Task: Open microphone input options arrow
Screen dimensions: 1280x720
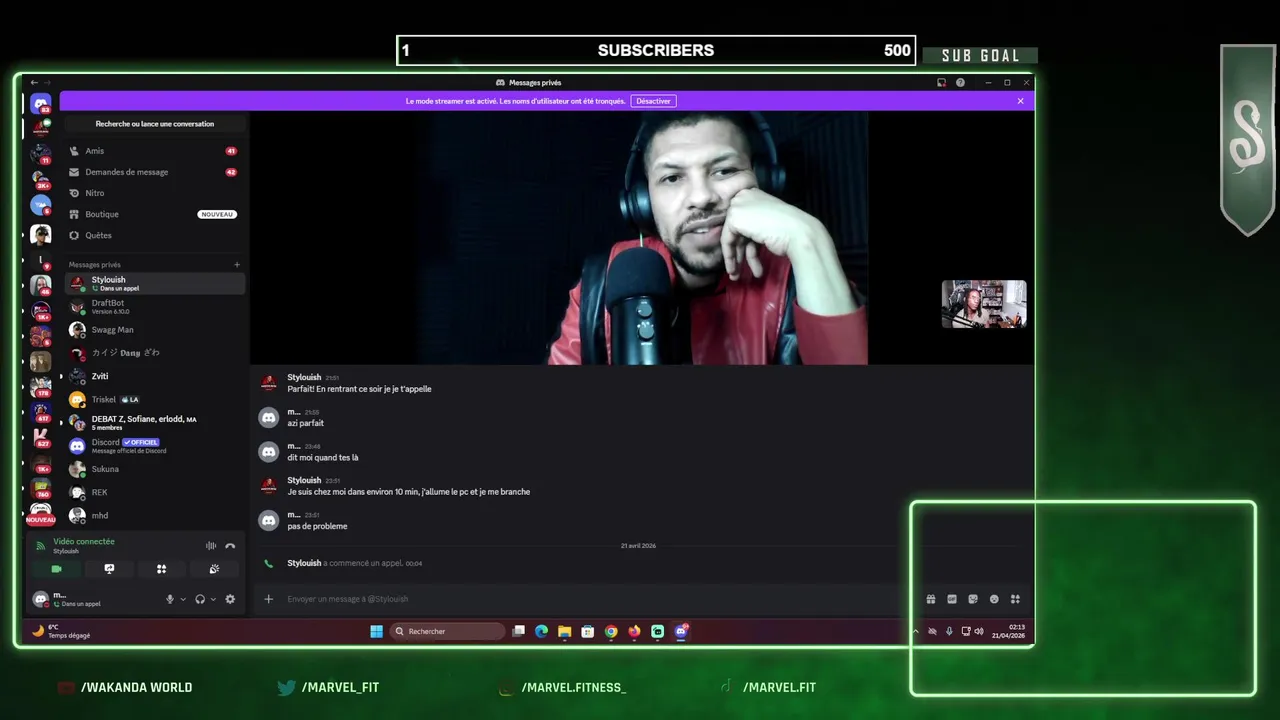Action: (182, 600)
